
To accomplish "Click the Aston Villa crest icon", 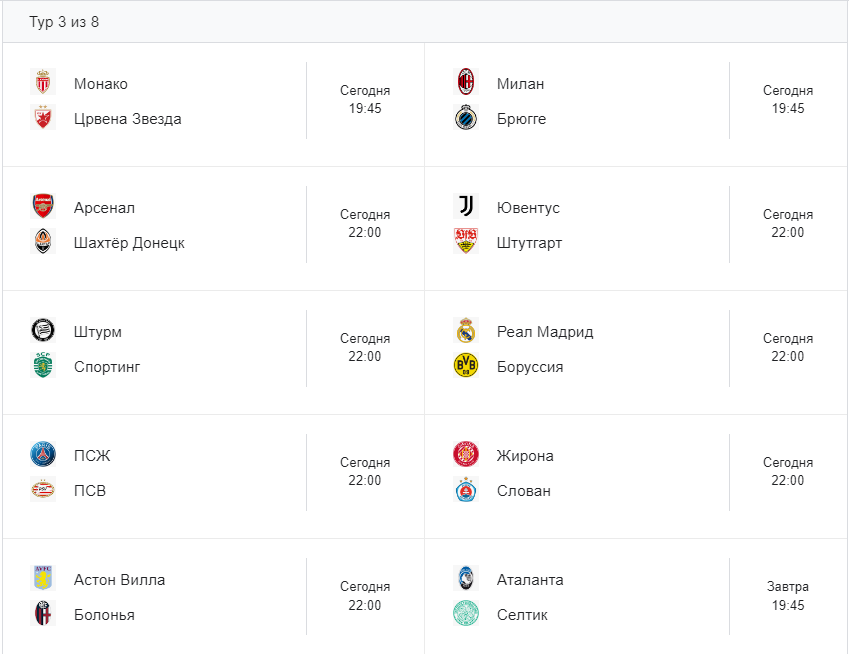I will (x=42, y=579).
